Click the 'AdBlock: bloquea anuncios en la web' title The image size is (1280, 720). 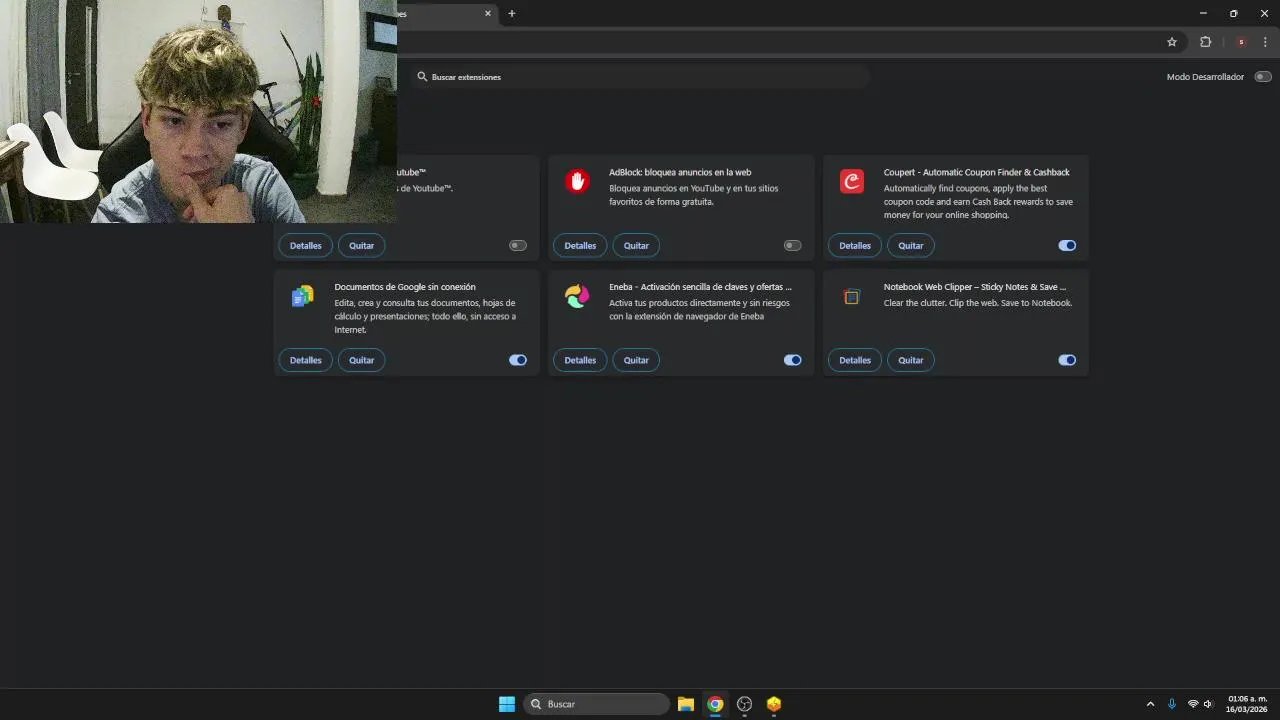pos(680,172)
